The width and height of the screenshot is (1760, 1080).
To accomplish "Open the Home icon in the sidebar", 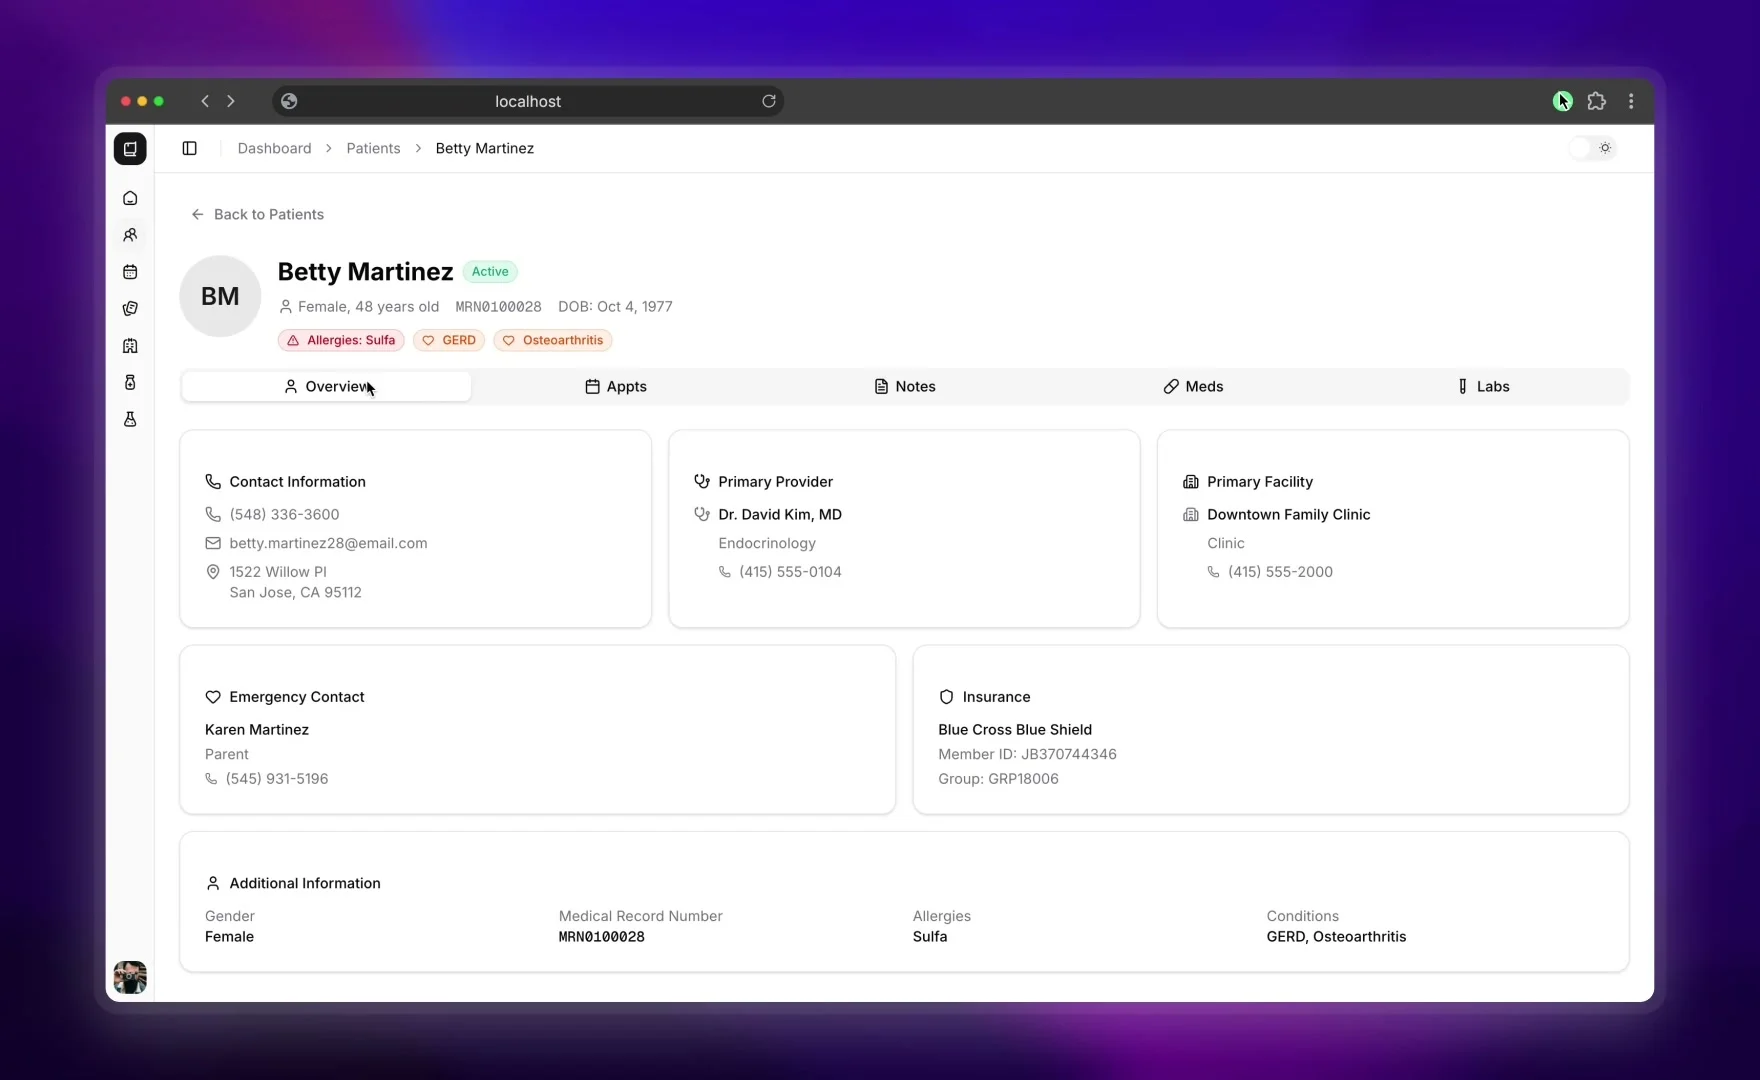I will (x=130, y=198).
